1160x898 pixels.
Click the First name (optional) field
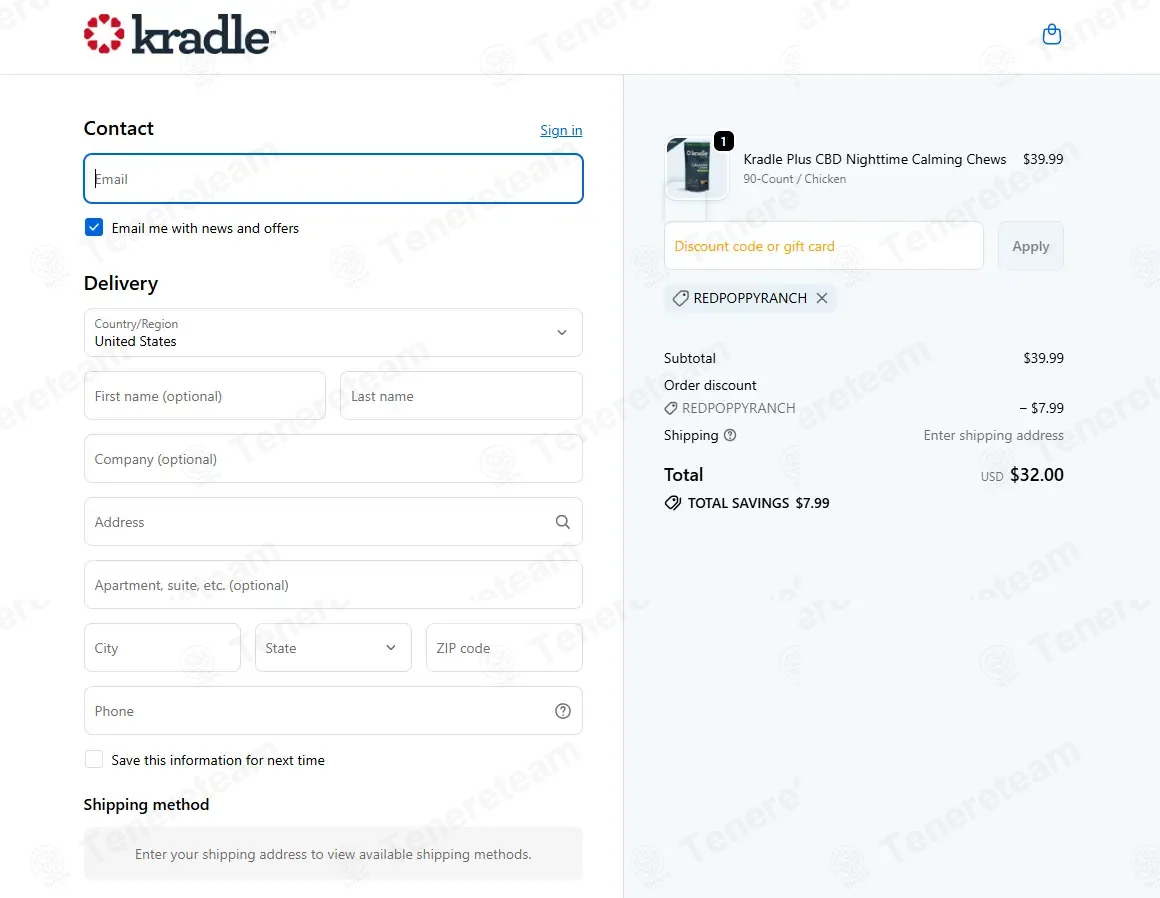(205, 396)
